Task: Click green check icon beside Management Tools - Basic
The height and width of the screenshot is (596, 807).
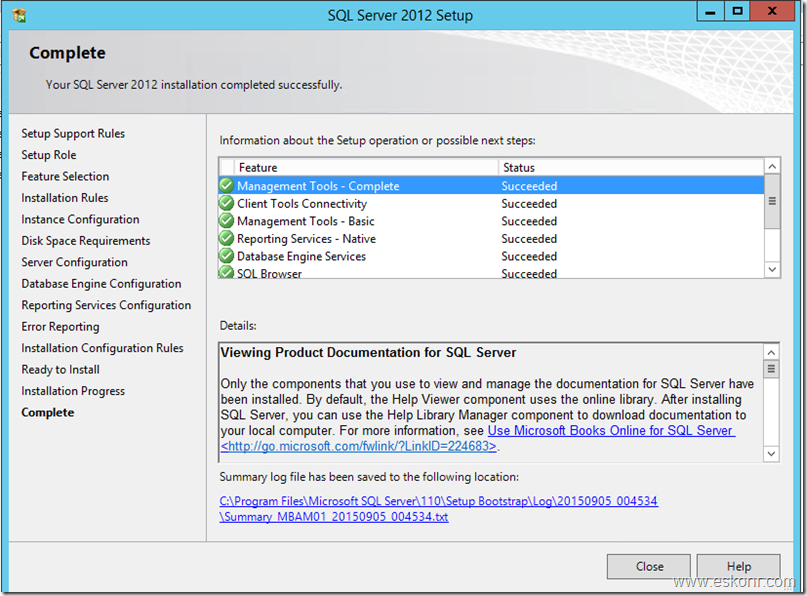Action: pos(226,221)
